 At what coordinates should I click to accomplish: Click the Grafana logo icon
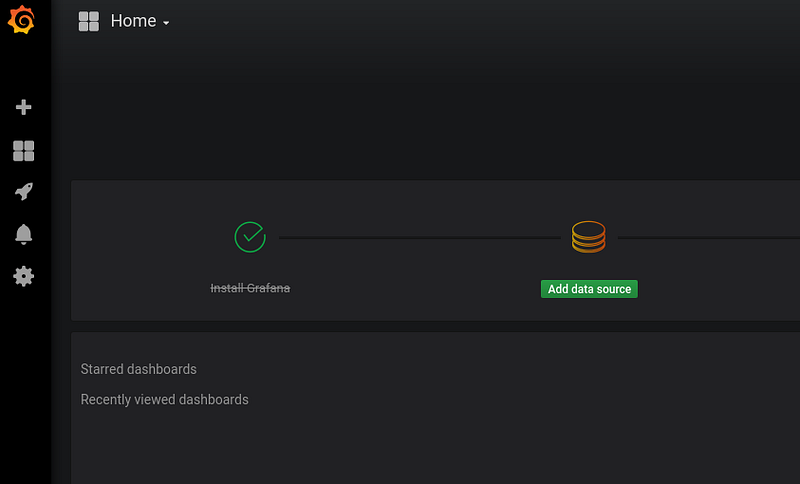pos(21,20)
